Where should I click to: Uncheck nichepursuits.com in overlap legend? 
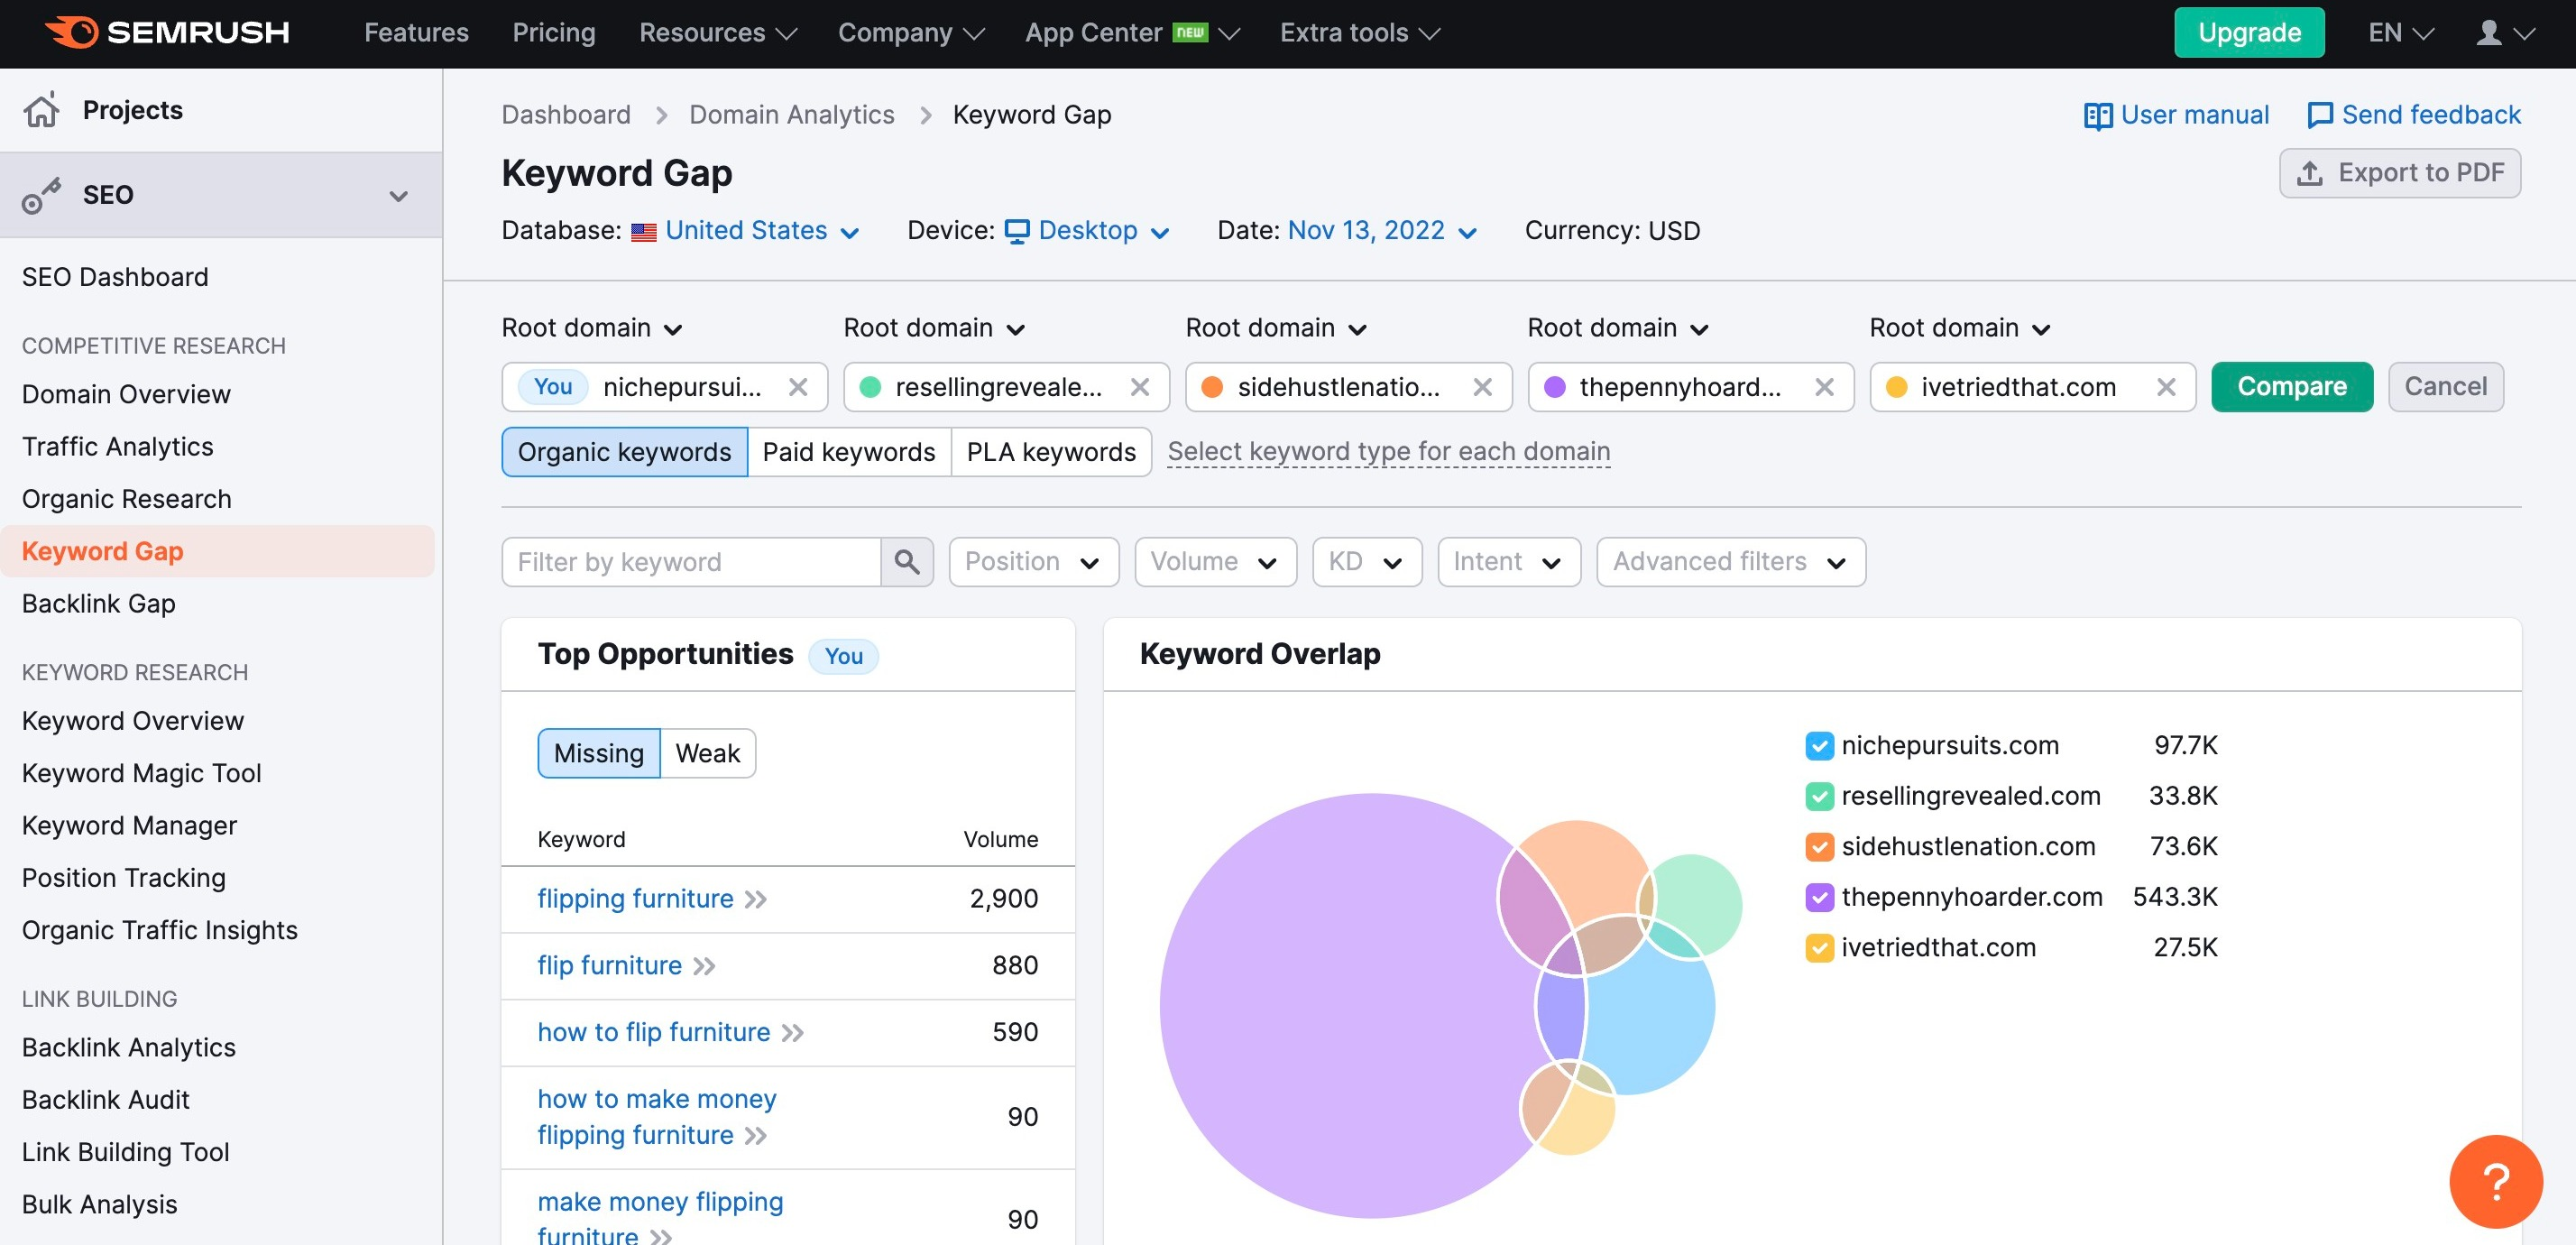[1820, 746]
